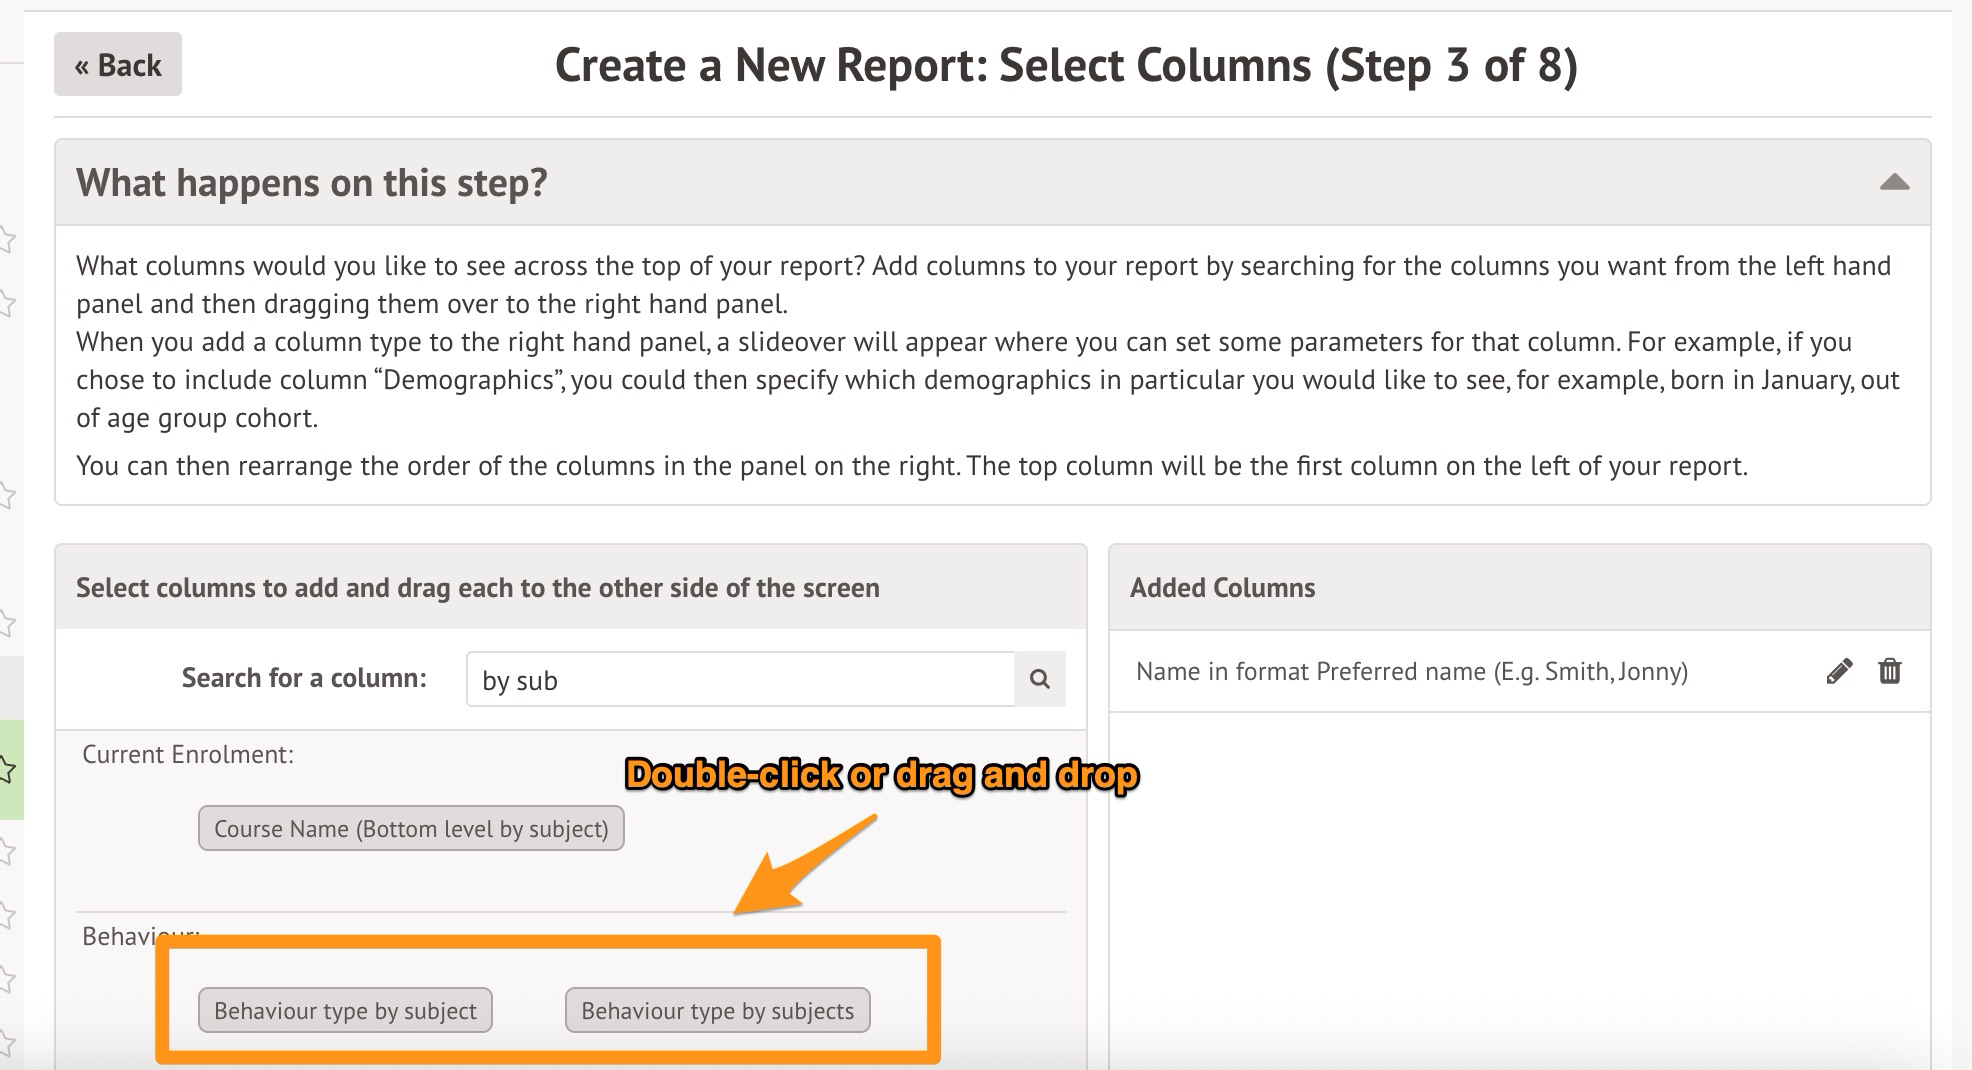The width and height of the screenshot is (1972, 1070).
Task: Delete the Name column with trash icon
Action: pyautogui.click(x=1889, y=671)
